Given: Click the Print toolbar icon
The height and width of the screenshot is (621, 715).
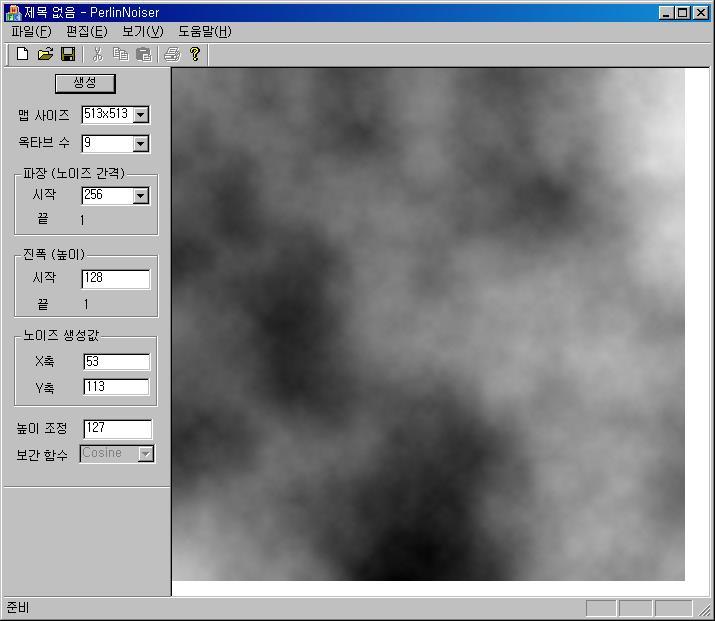Looking at the screenshot, I should [x=172, y=54].
